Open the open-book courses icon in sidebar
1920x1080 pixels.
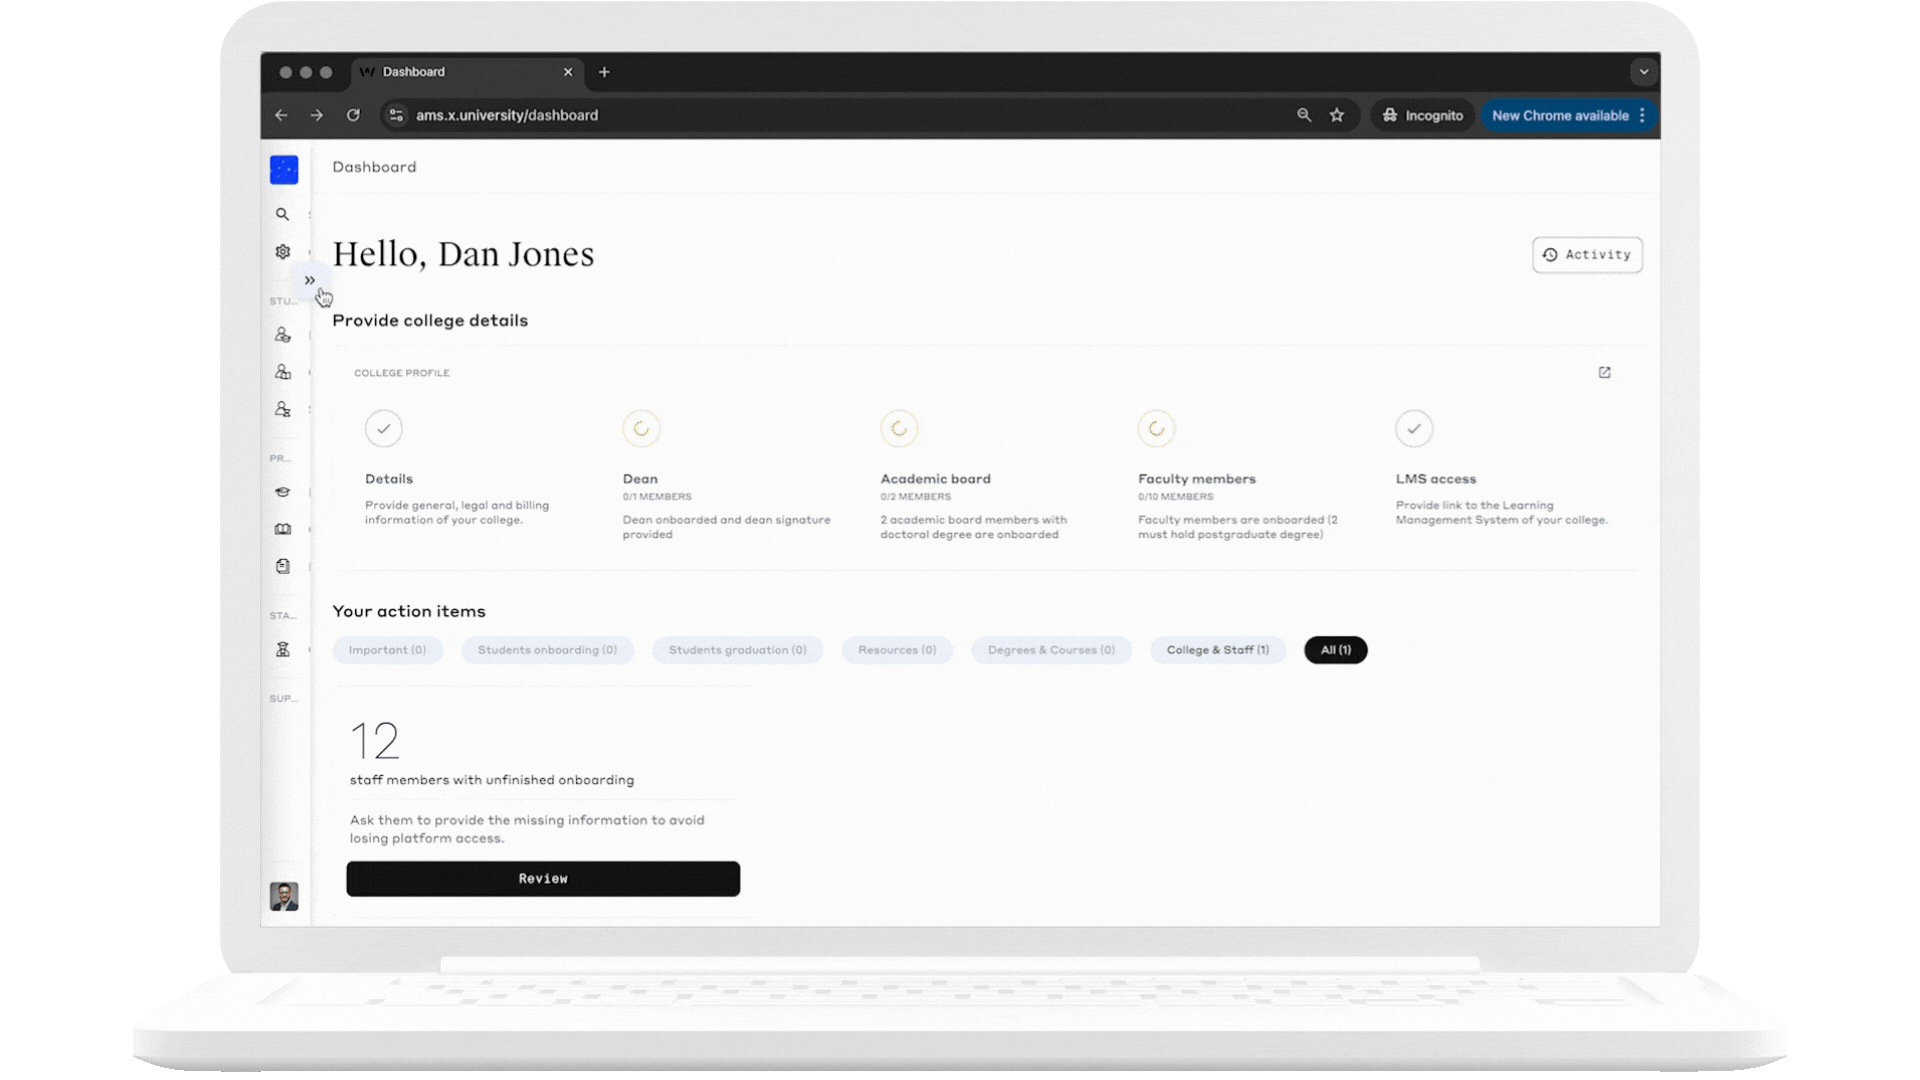click(283, 529)
